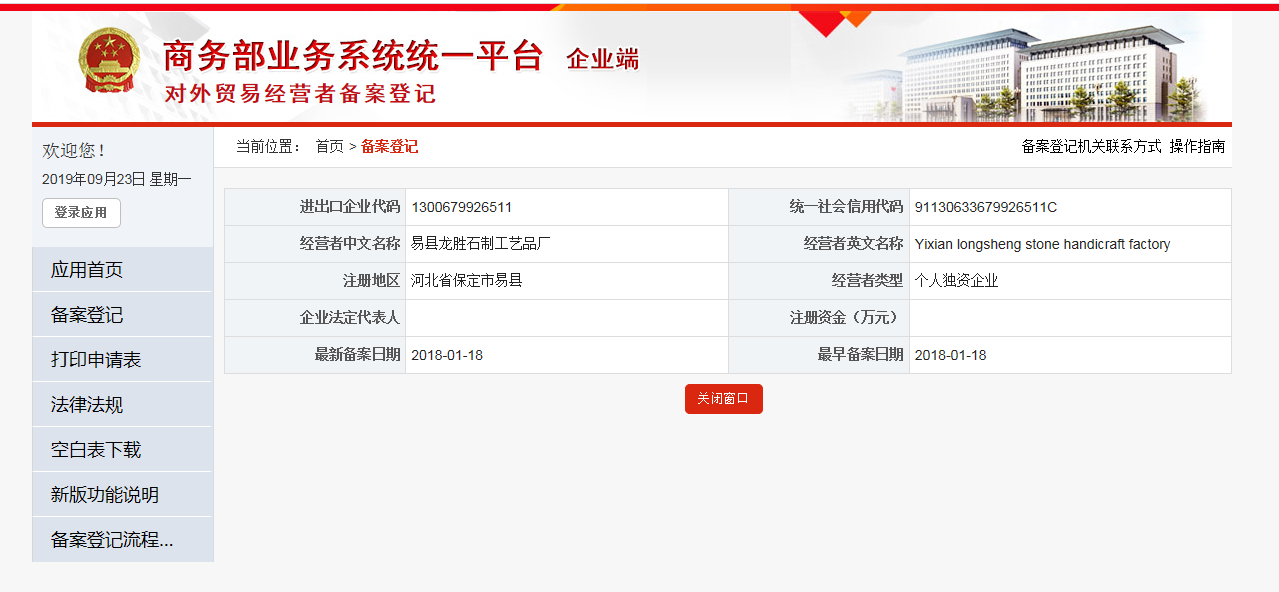Click the 进出口企业代码 label
The width and height of the screenshot is (1279, 592).
point(350,207)
